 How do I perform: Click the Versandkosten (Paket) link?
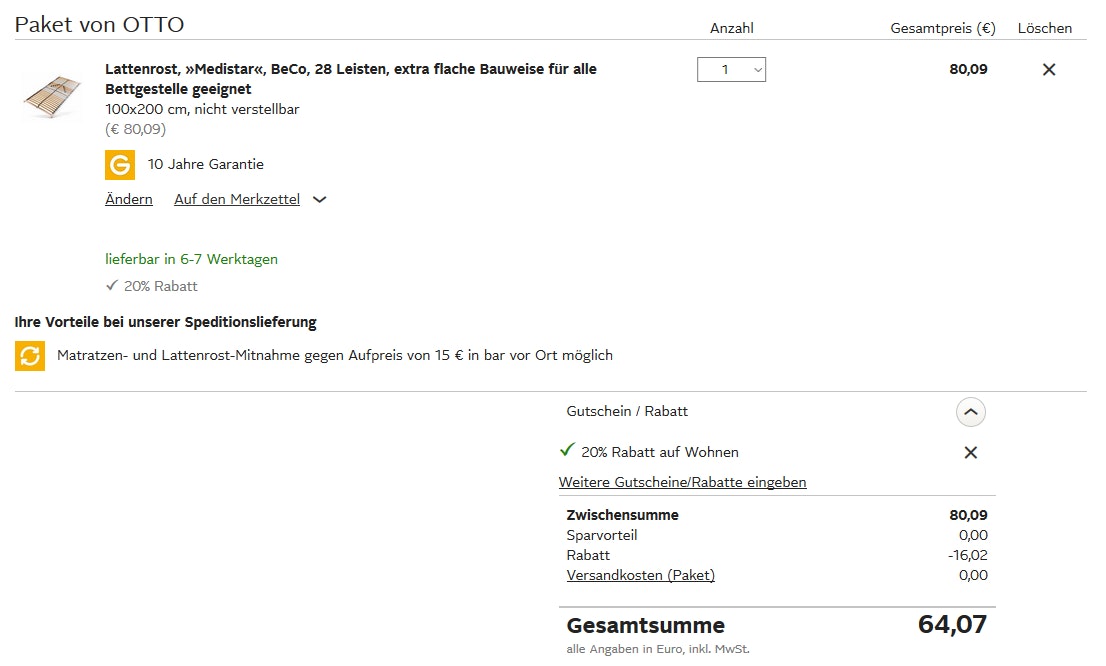coord(640,575)
